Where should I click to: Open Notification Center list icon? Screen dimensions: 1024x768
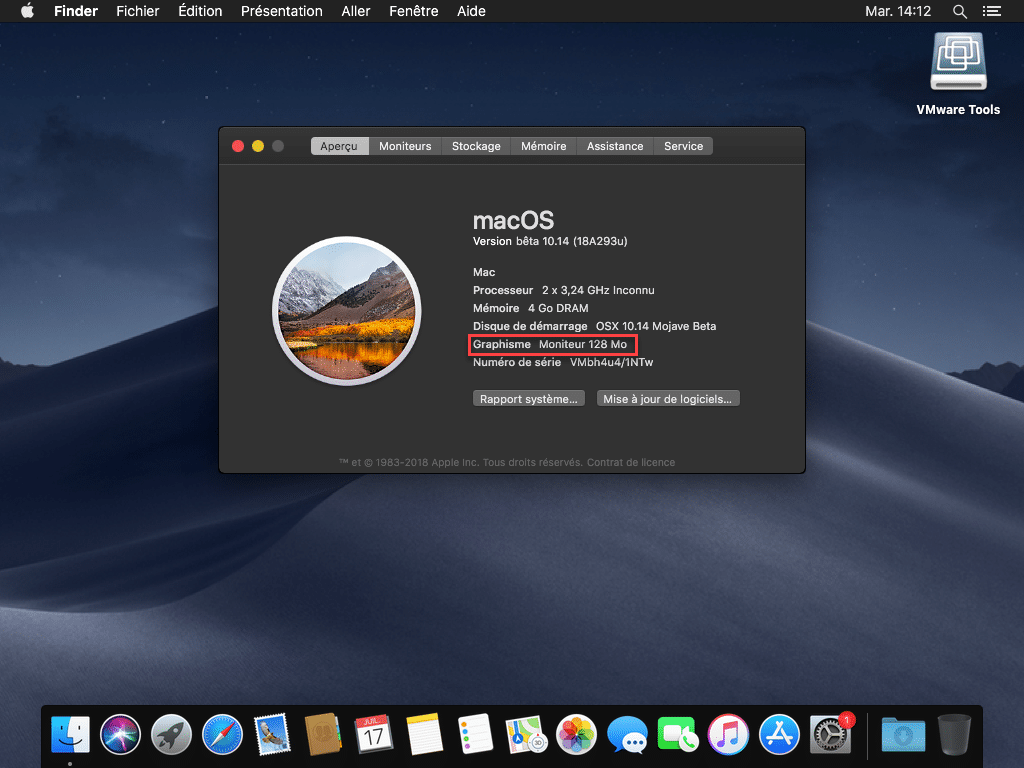[x=991, y=11]
